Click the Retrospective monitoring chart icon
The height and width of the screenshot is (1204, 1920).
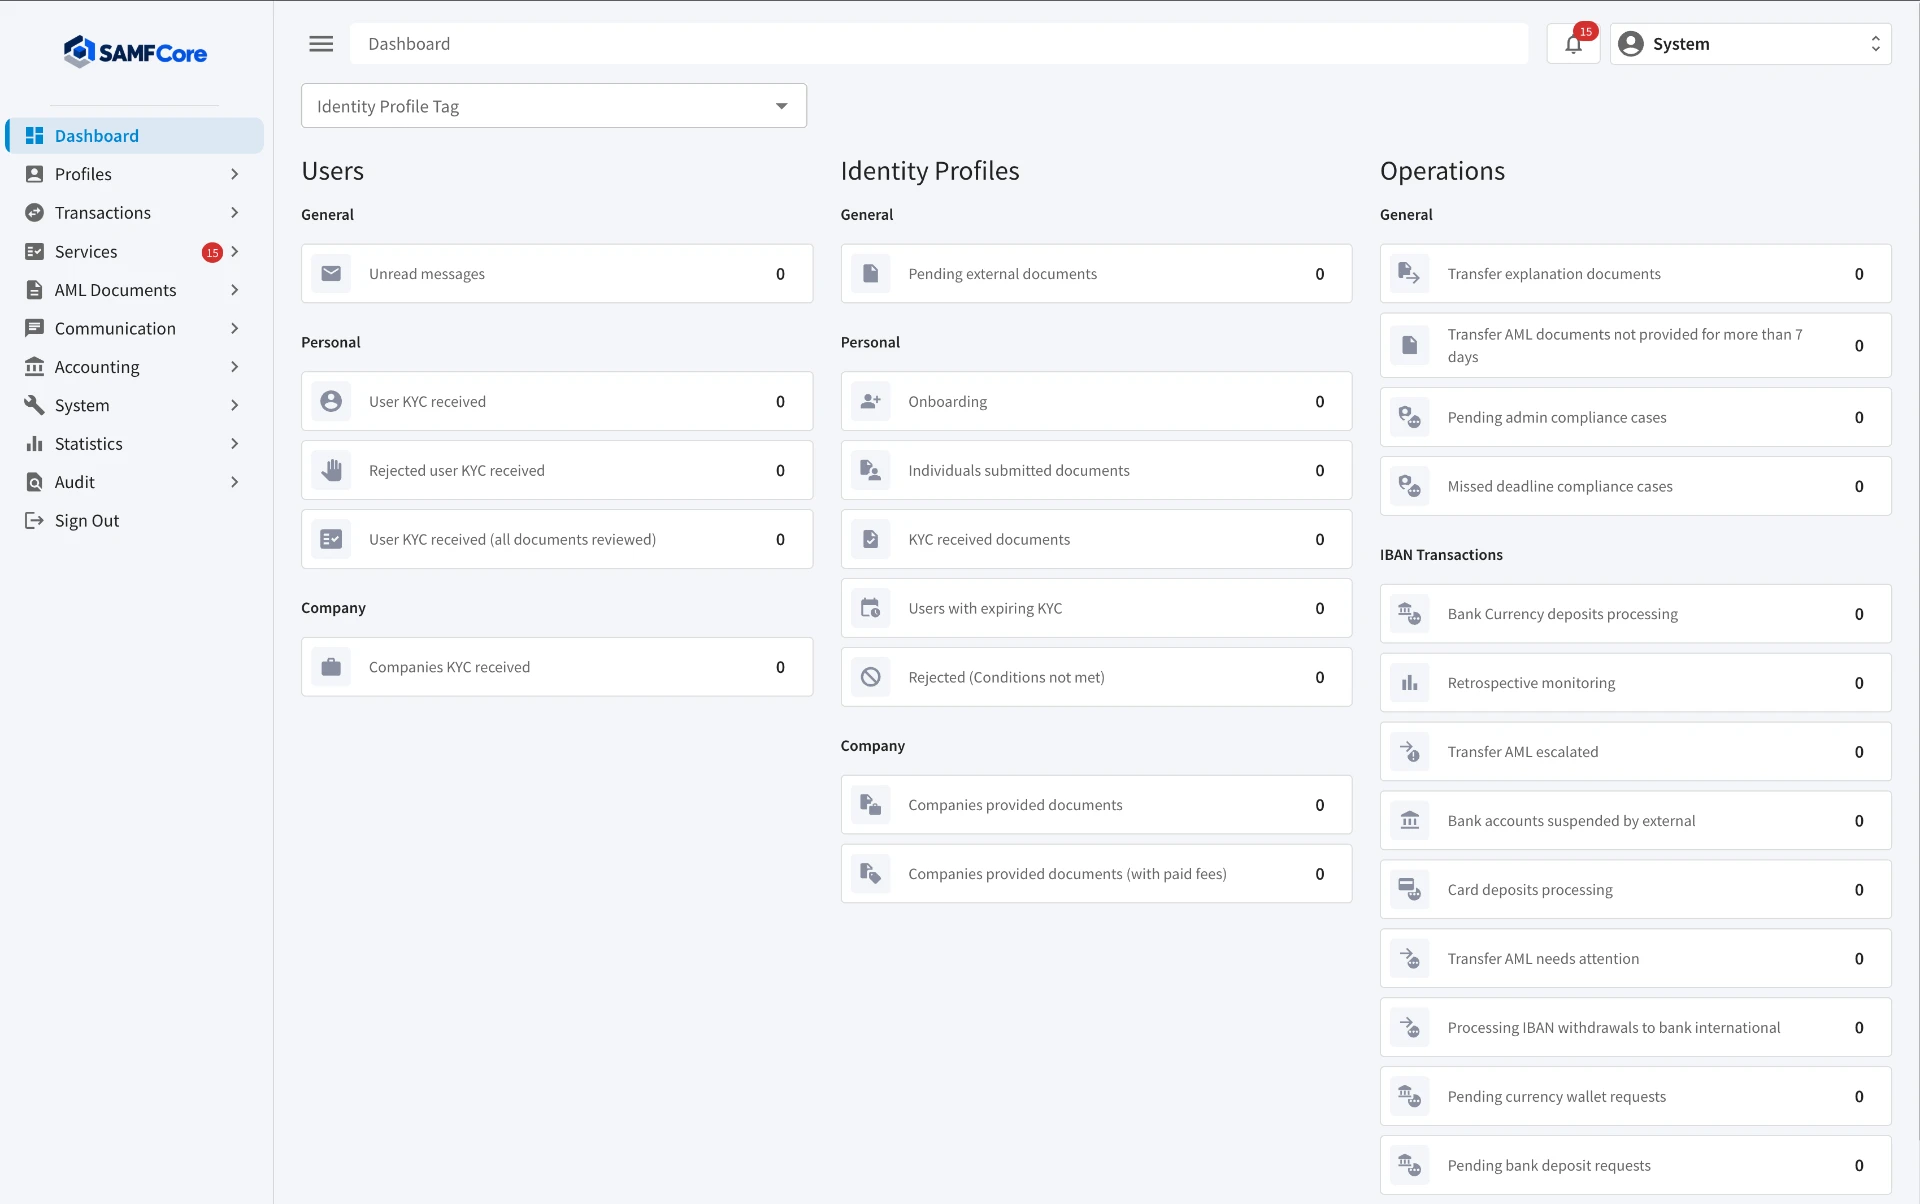point(1410,683)
